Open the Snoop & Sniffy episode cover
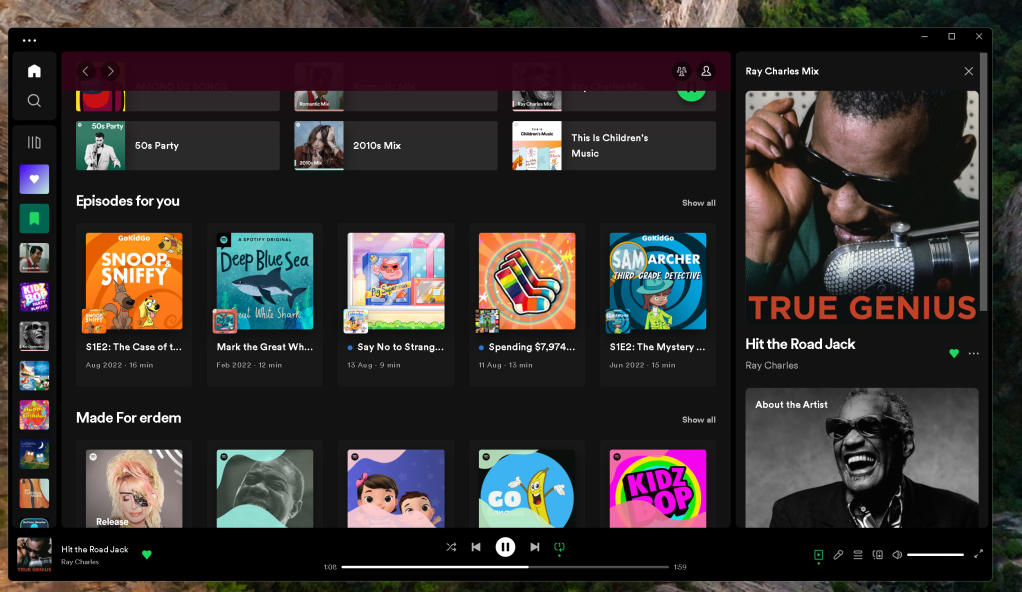 click(134, 281)
